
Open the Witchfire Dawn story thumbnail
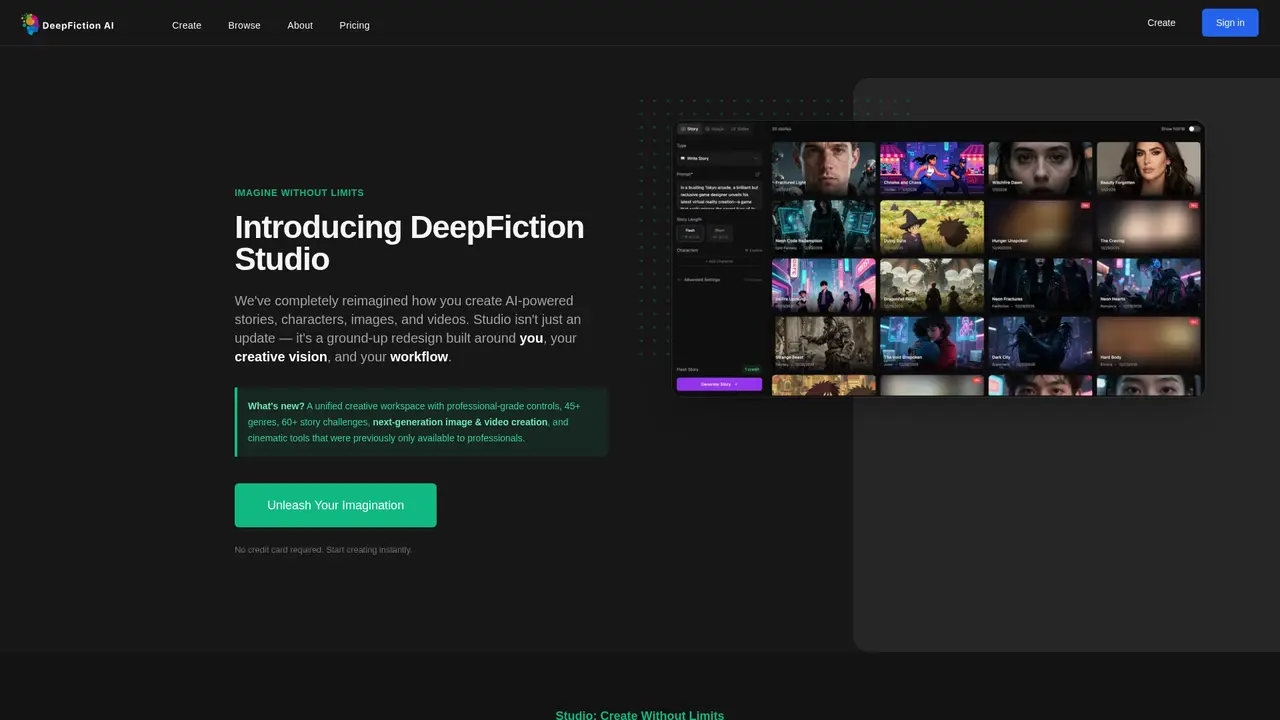pos(1040,168)
